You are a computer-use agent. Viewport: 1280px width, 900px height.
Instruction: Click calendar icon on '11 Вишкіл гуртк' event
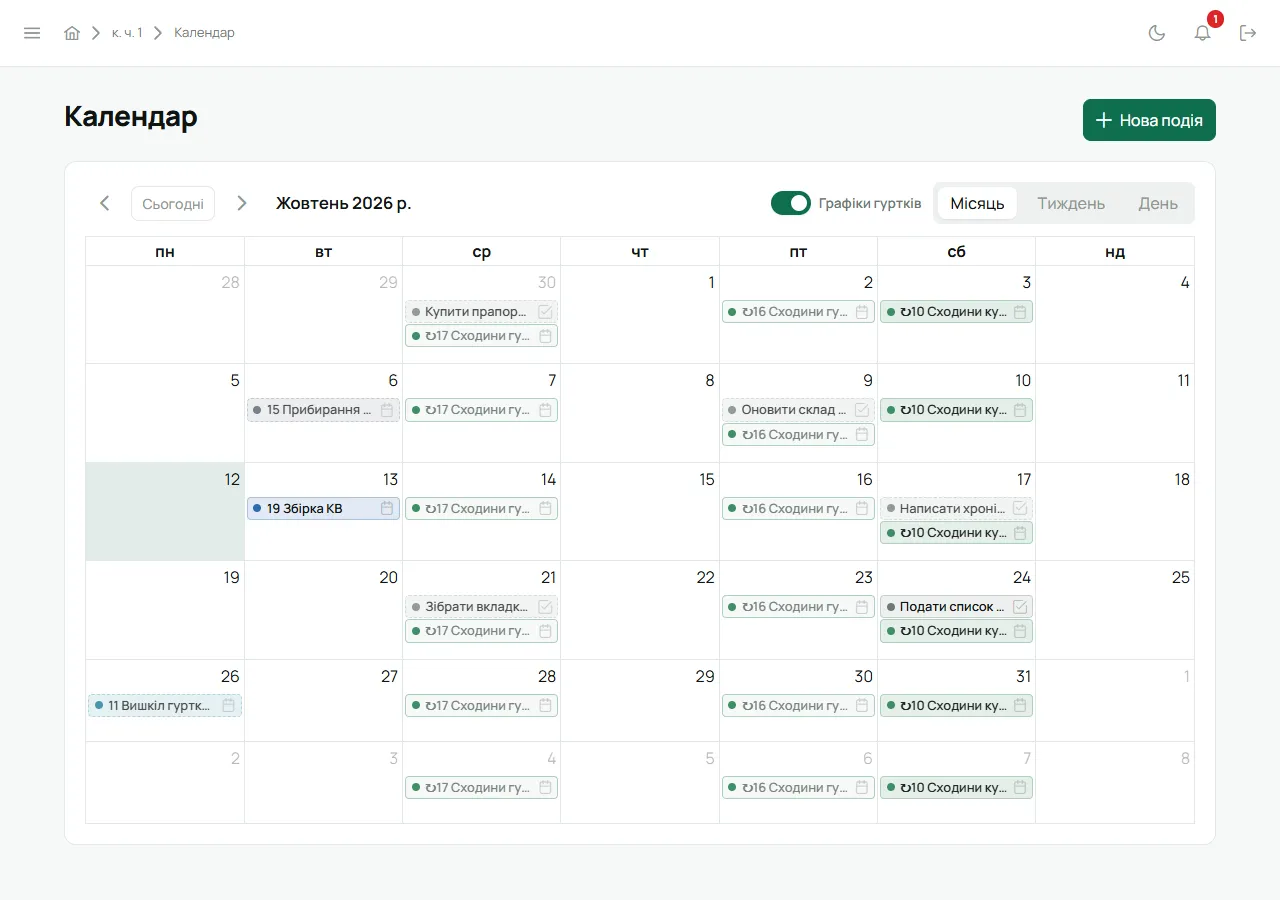coord(229,706)
